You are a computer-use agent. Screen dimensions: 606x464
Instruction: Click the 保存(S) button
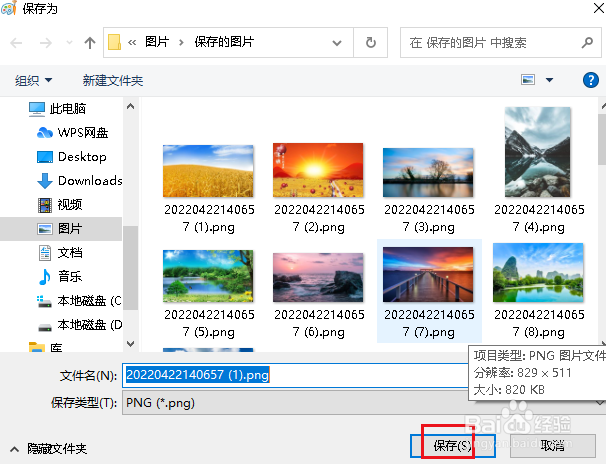453,445
